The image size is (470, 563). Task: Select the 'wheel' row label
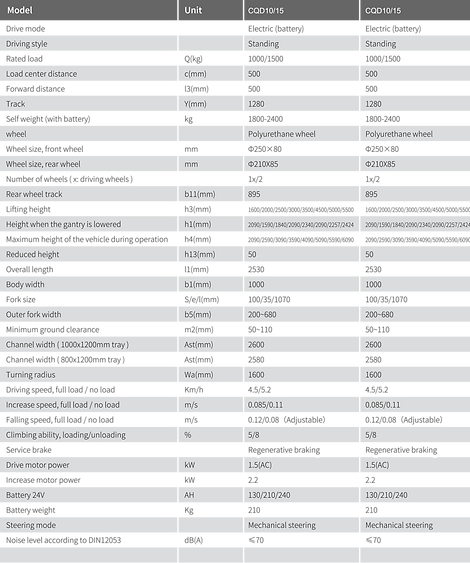coord(16,134)
